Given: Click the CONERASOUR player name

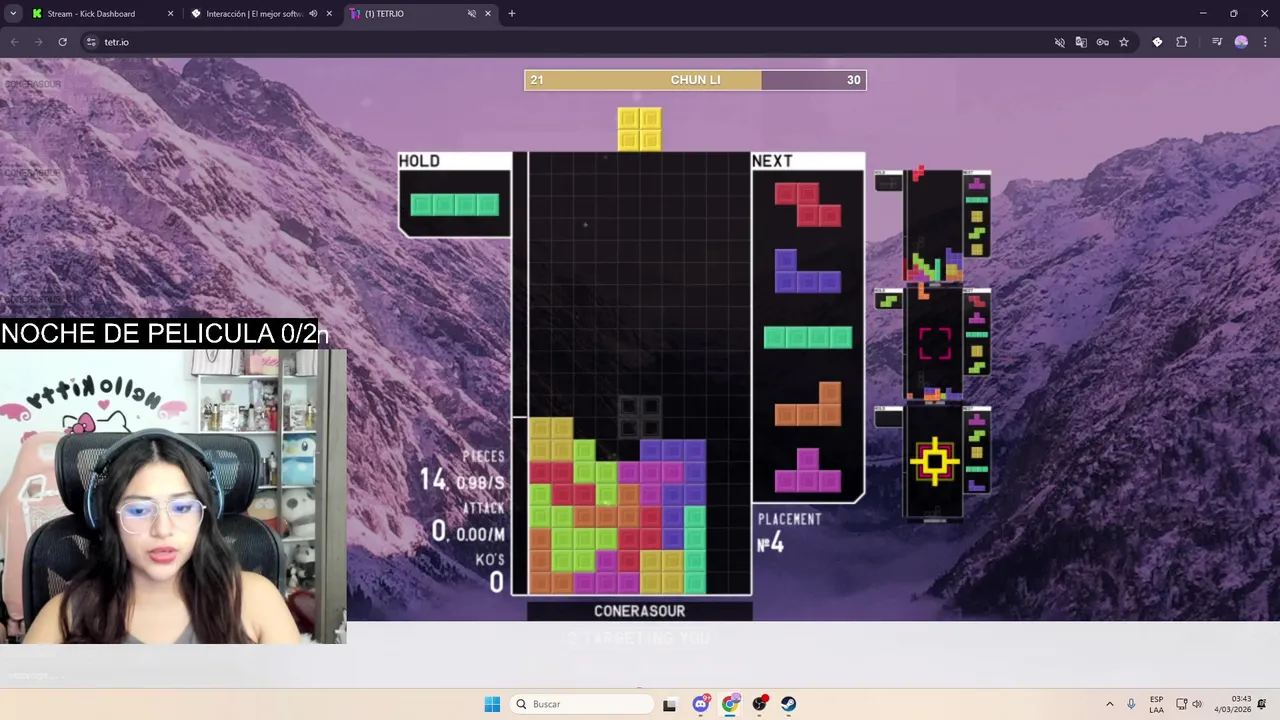Looking at the screenshot, I should pos(639,611).
